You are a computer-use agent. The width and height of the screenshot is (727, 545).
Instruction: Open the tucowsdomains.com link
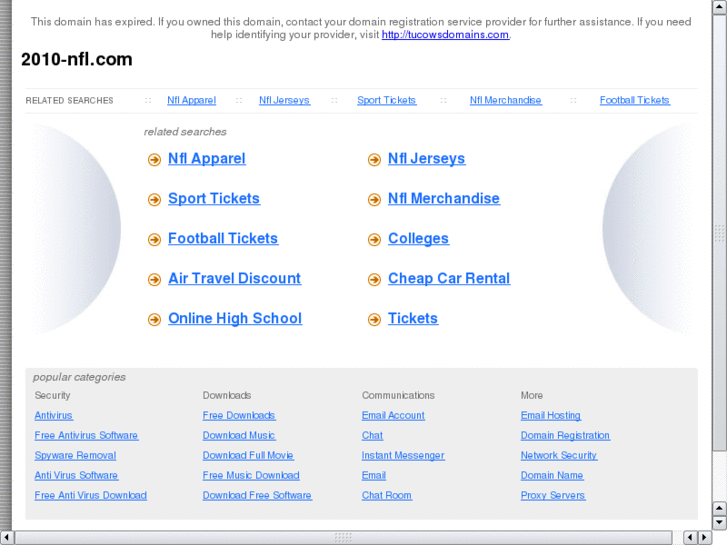pos(445,35)
